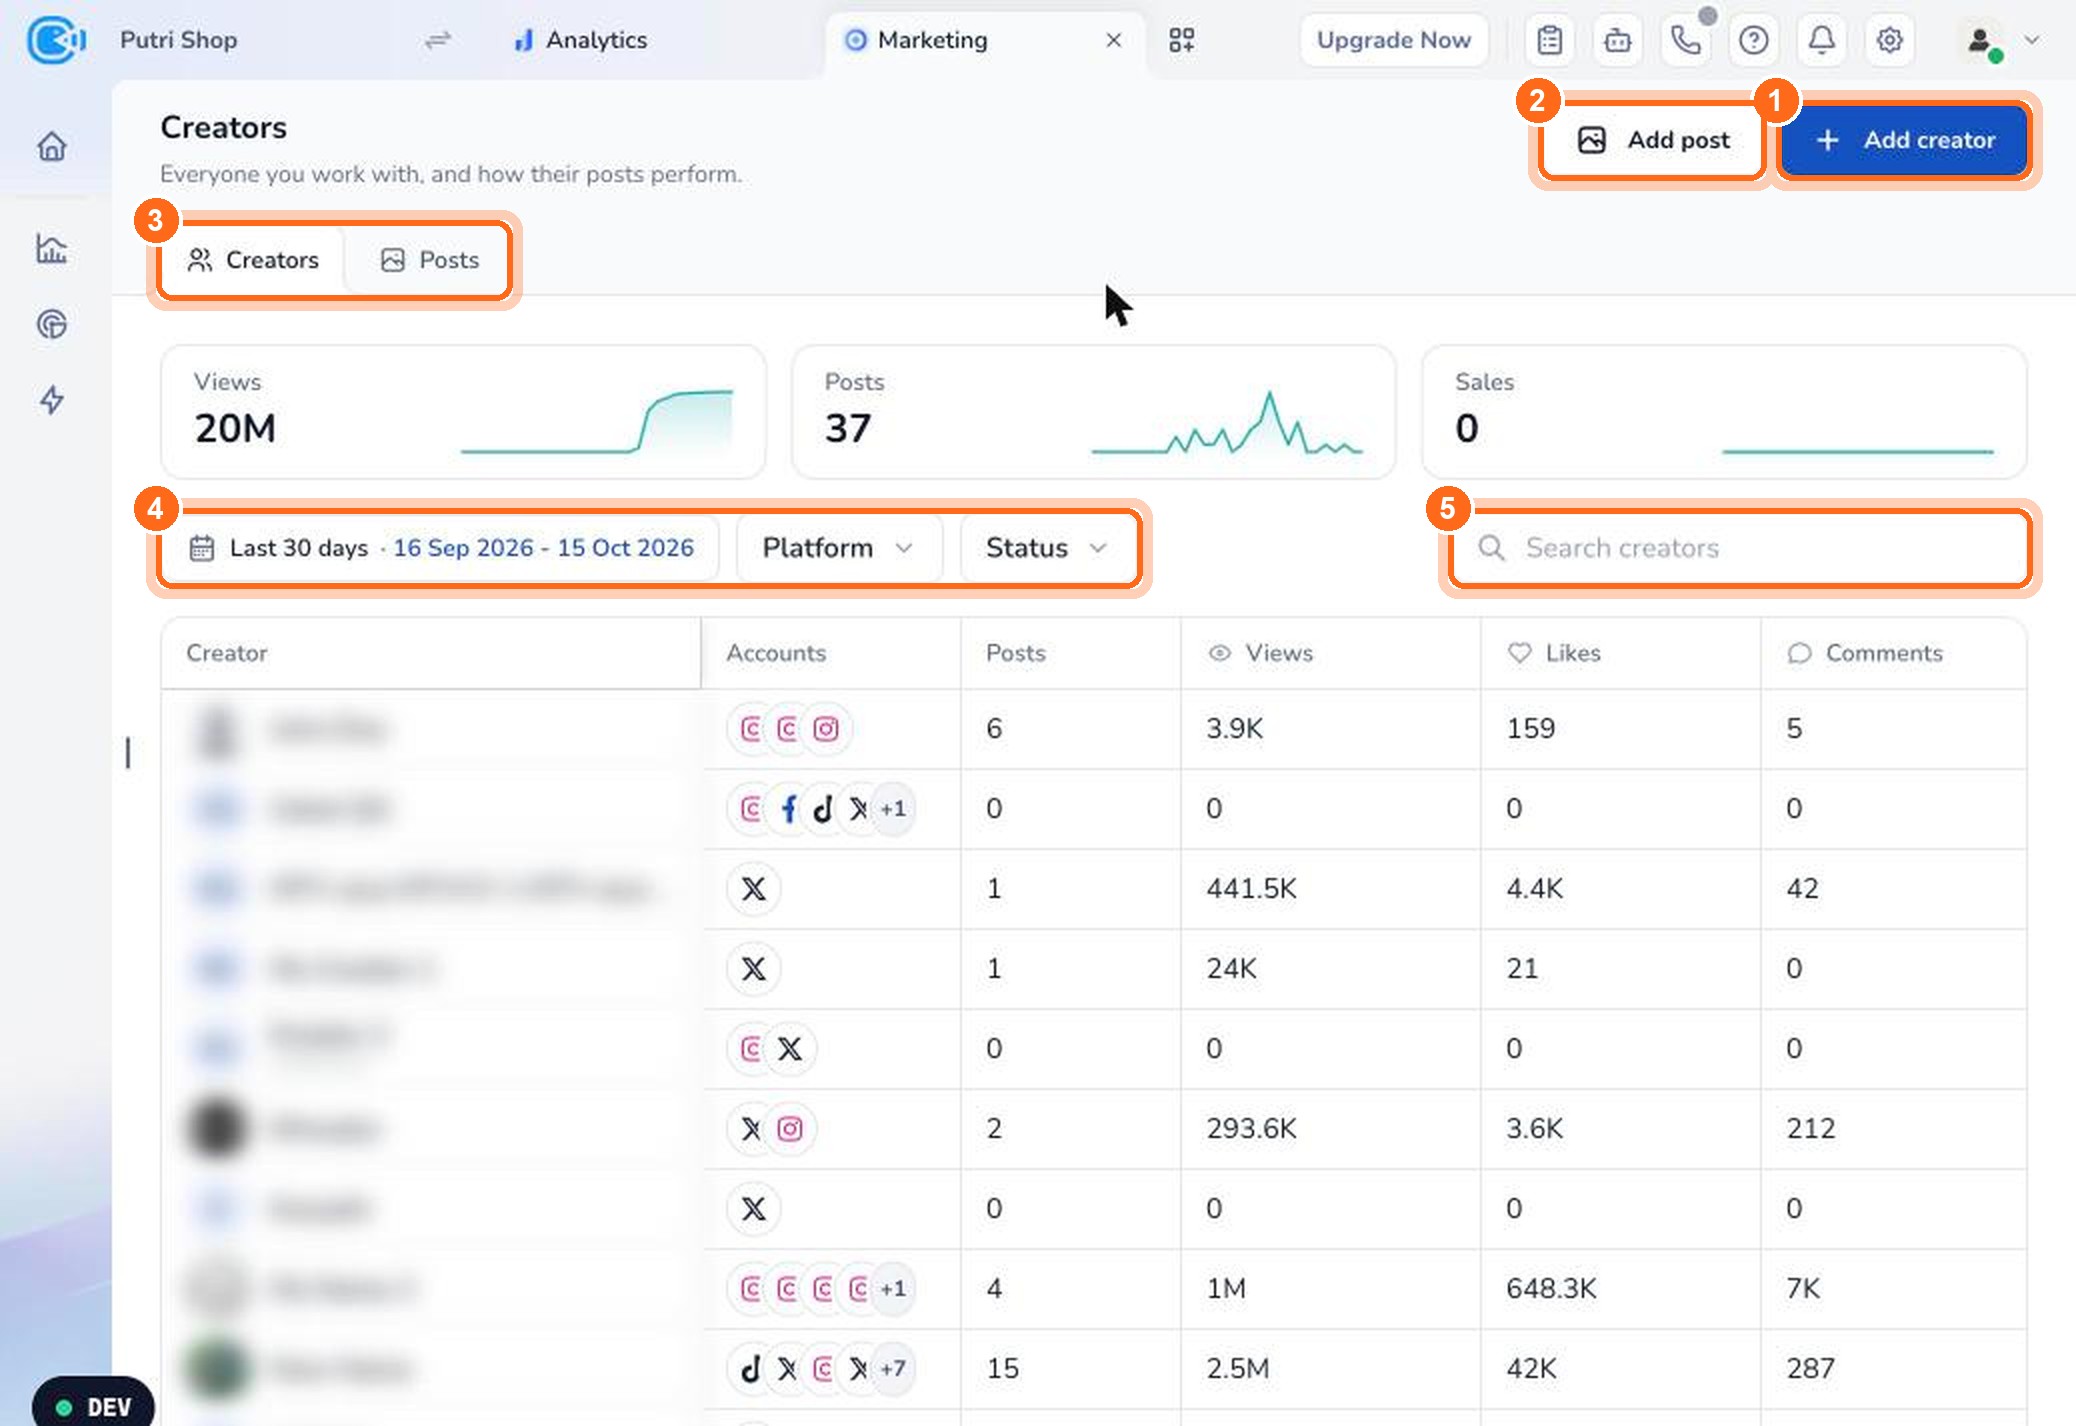
Task: Click the Add post button
Action: (1654, 140)
